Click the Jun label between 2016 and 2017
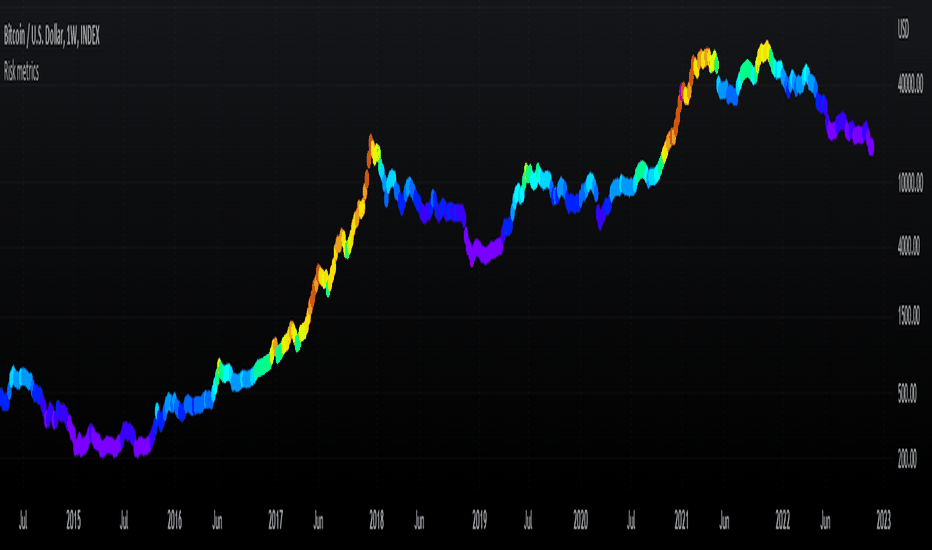 point(218,520)
